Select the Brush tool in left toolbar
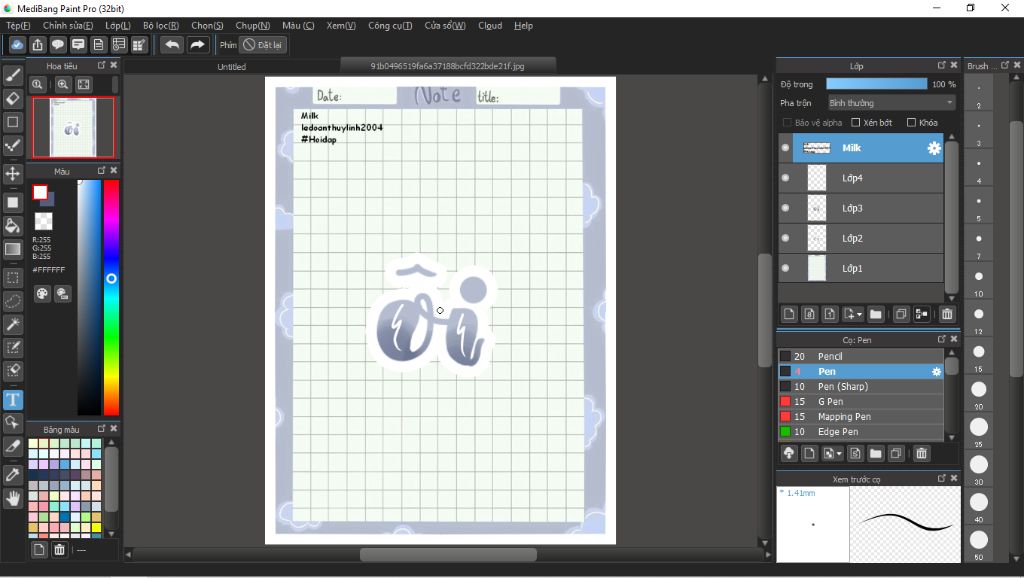This screenshot has width=1024, height=578. (x=12, y=75)
